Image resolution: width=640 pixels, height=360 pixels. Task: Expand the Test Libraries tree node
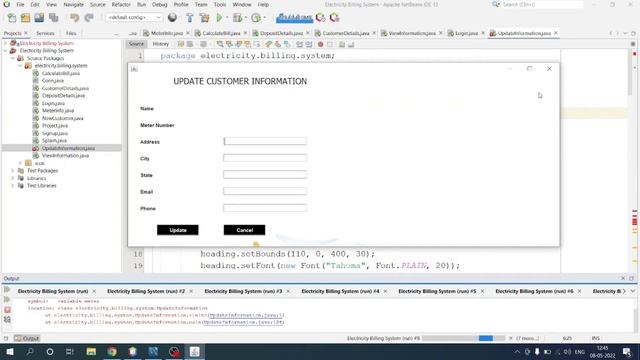[x=13, y=185]
